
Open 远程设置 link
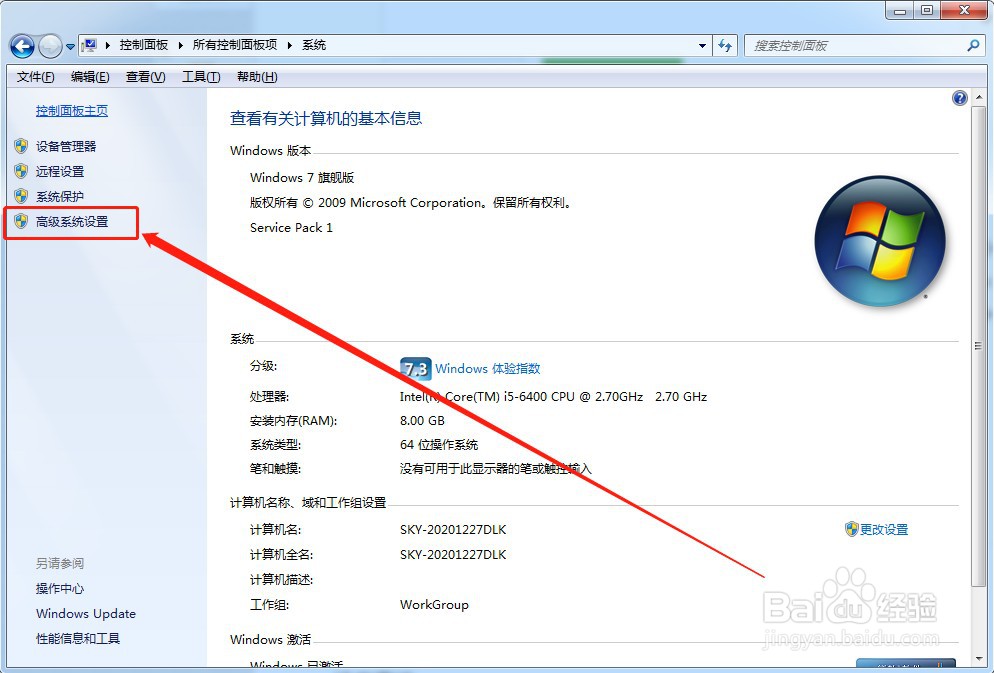coord(60,171)
